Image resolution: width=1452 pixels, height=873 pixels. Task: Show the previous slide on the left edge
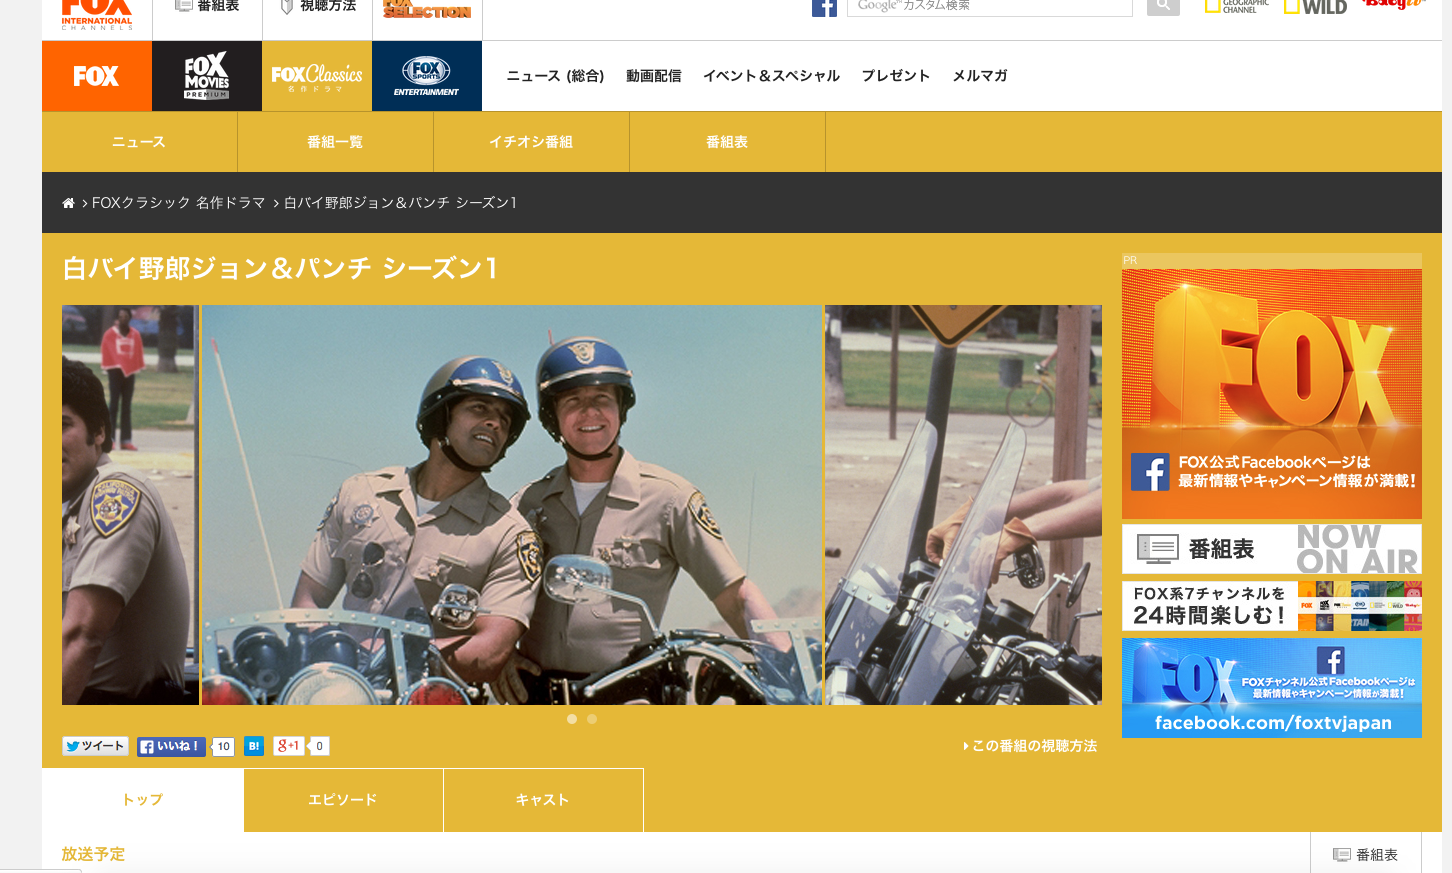[130, 505]
